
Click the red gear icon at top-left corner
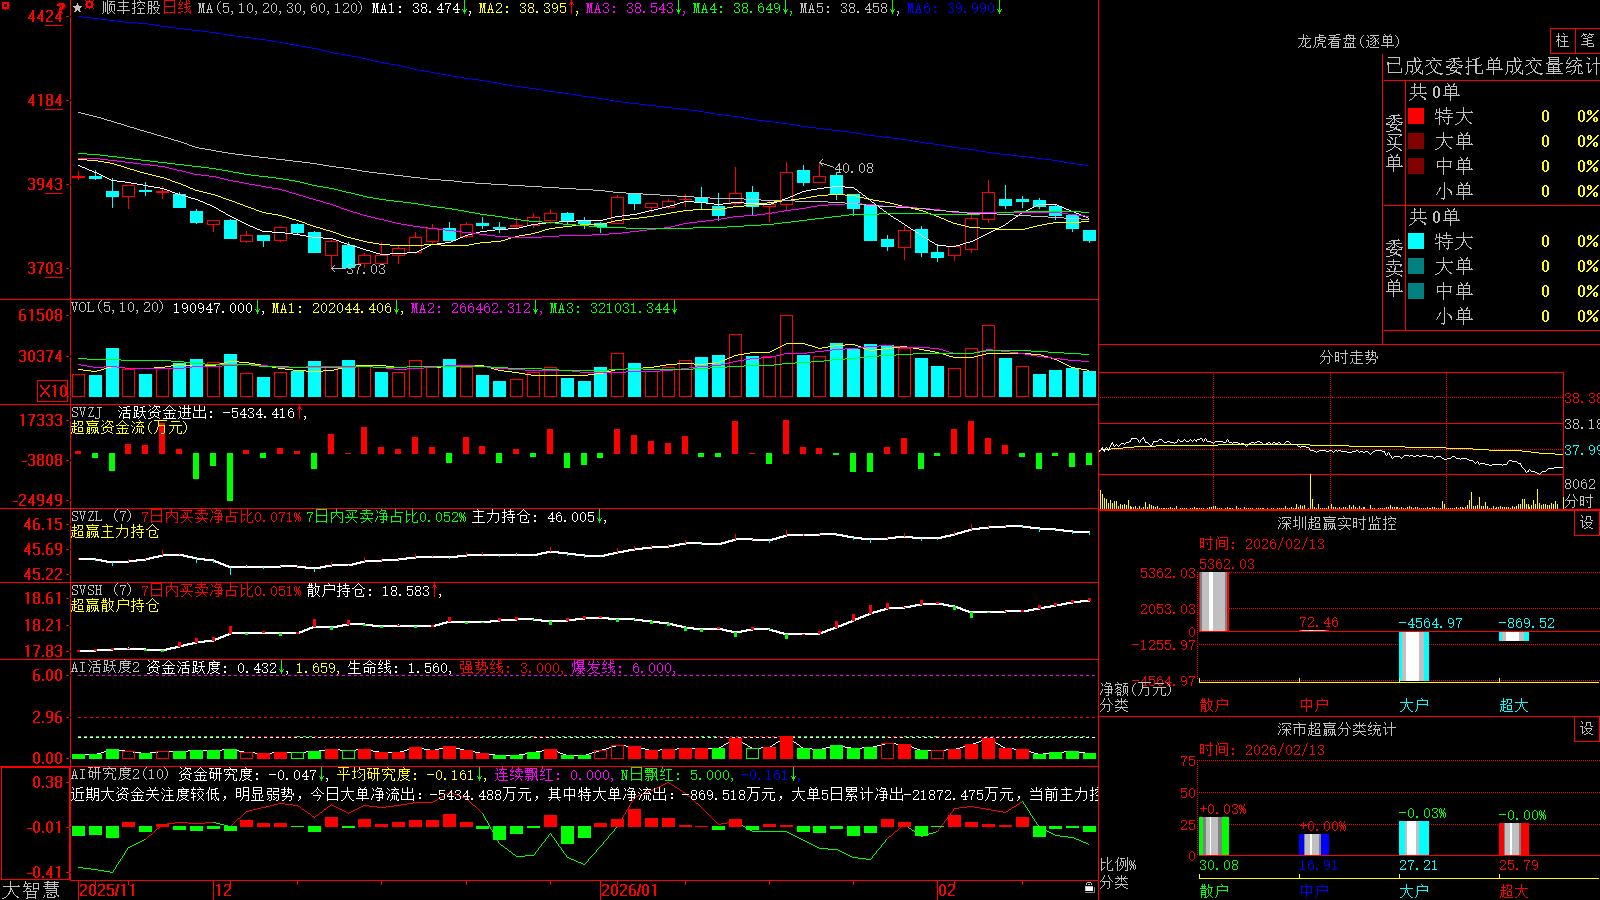6,6
